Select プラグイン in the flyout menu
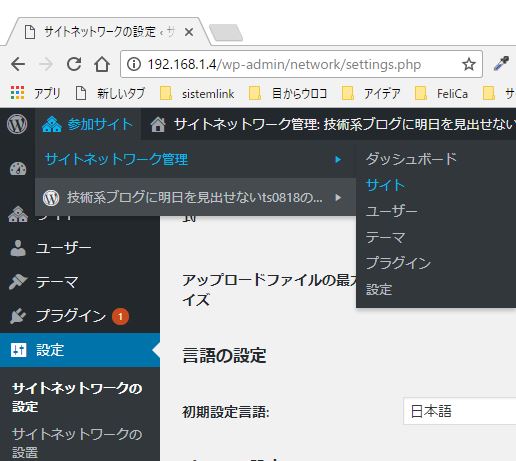516x461 pixels. 398,263
